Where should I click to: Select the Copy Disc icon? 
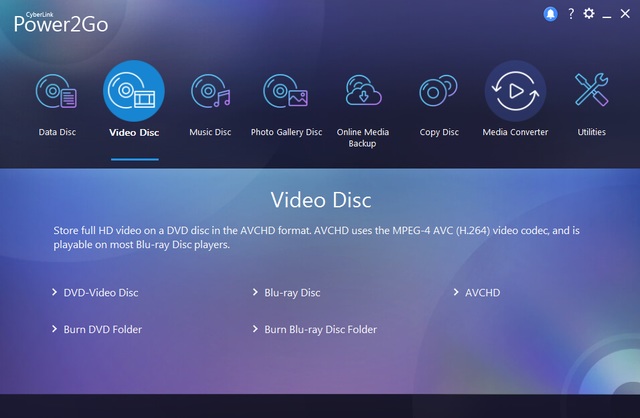tap(439, 91)
